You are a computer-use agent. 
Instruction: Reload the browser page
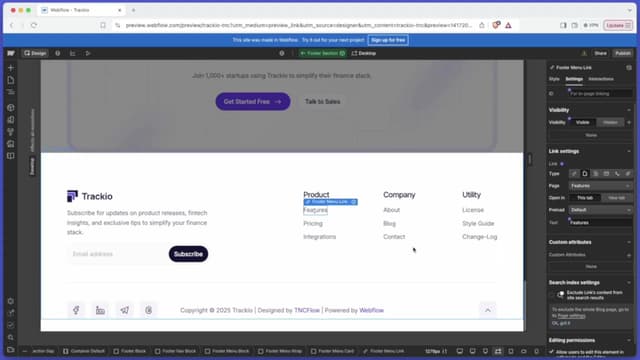pyautogui.click(x=34, y=25)
